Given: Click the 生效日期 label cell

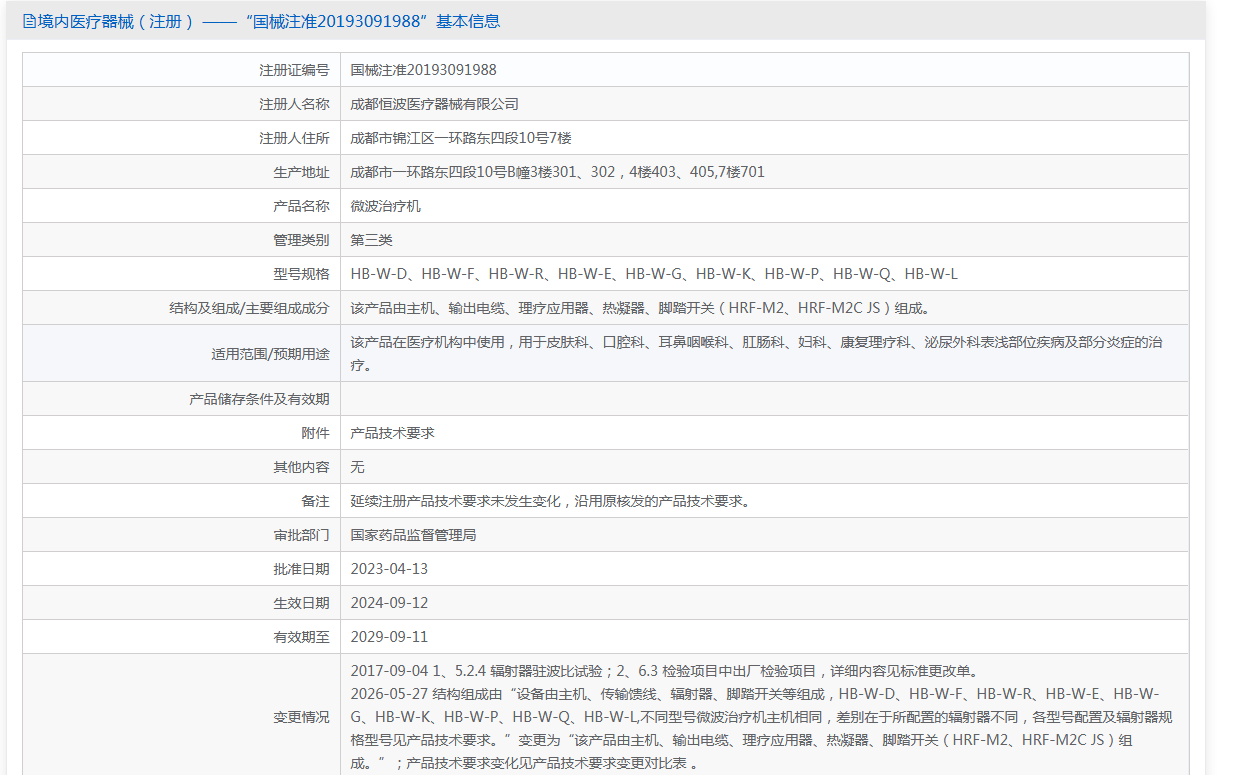Looking at the screenshot, I should [x=182, y=603].
